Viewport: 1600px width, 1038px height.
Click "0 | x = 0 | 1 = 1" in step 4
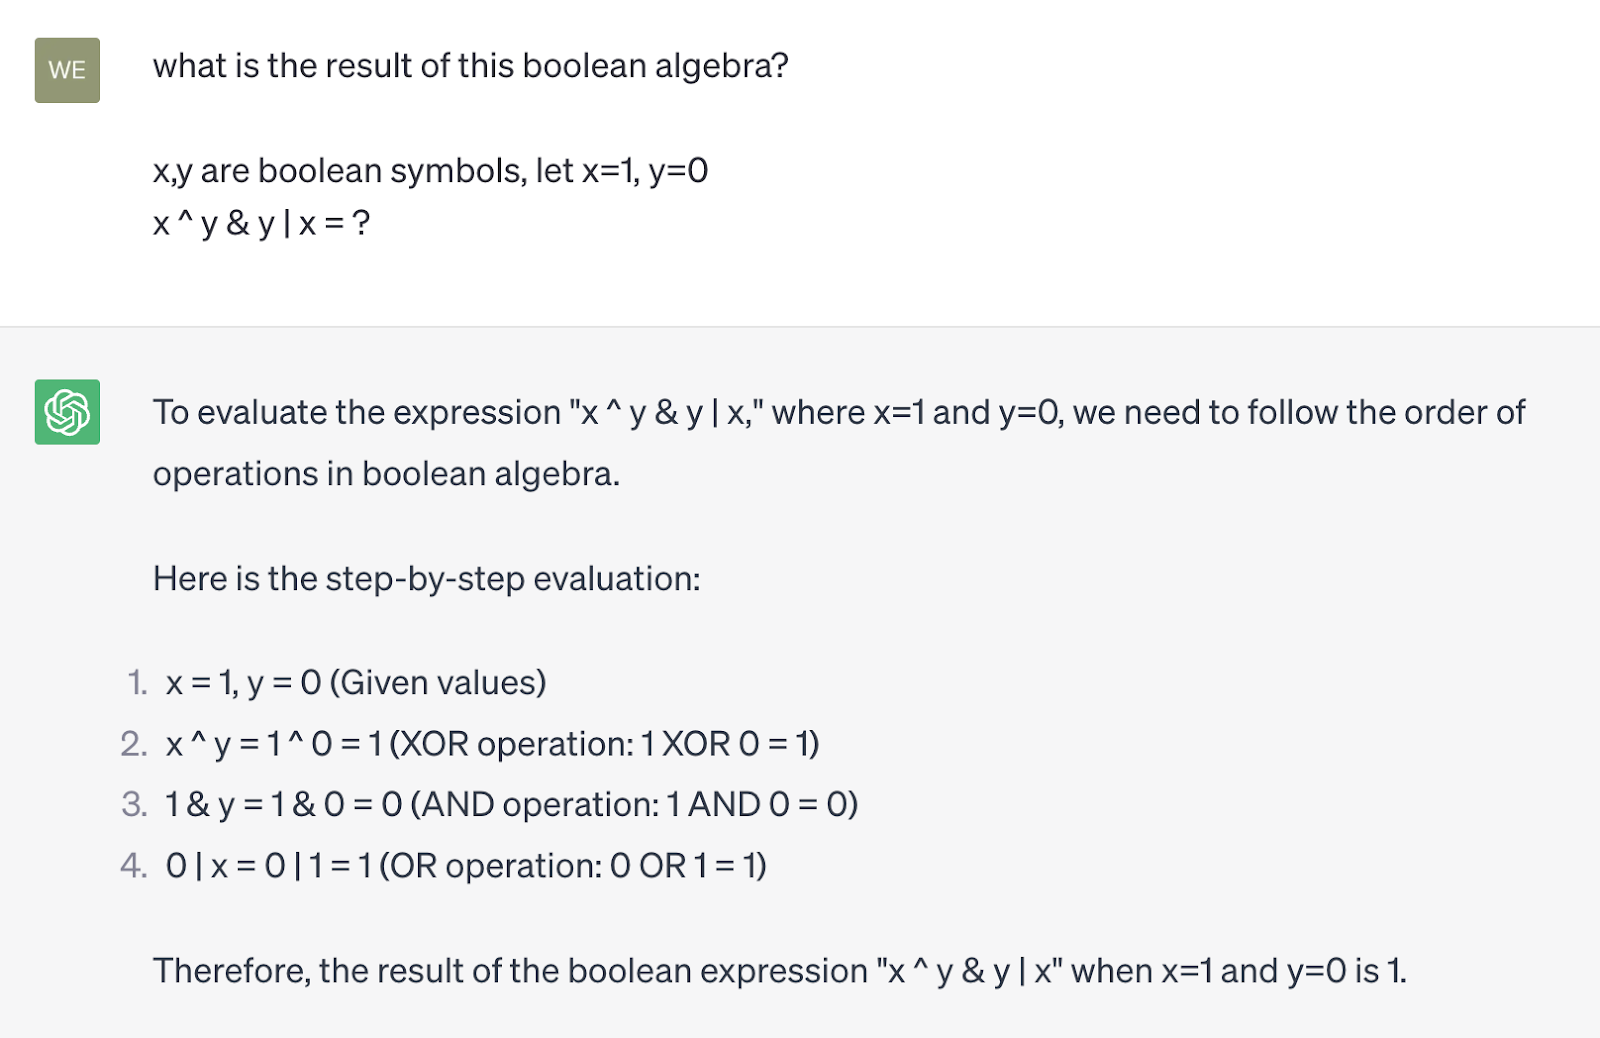point(268,866)
